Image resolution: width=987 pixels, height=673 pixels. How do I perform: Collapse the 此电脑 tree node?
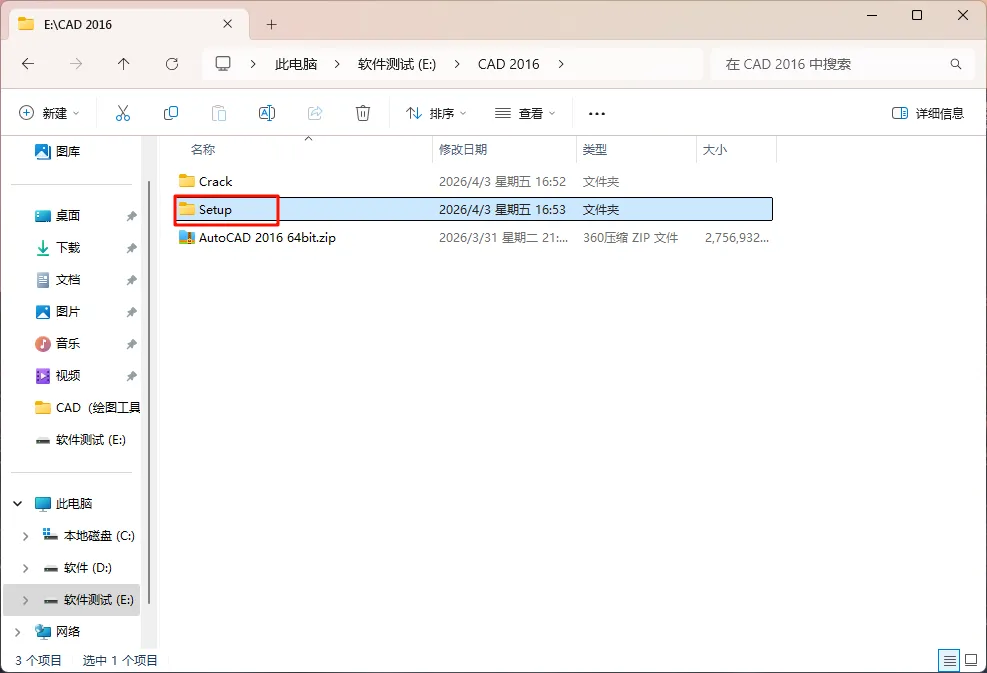(x=18, y=504)
